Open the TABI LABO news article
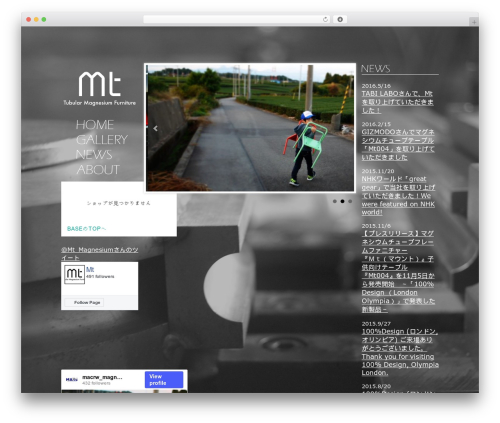 (397, 102)
